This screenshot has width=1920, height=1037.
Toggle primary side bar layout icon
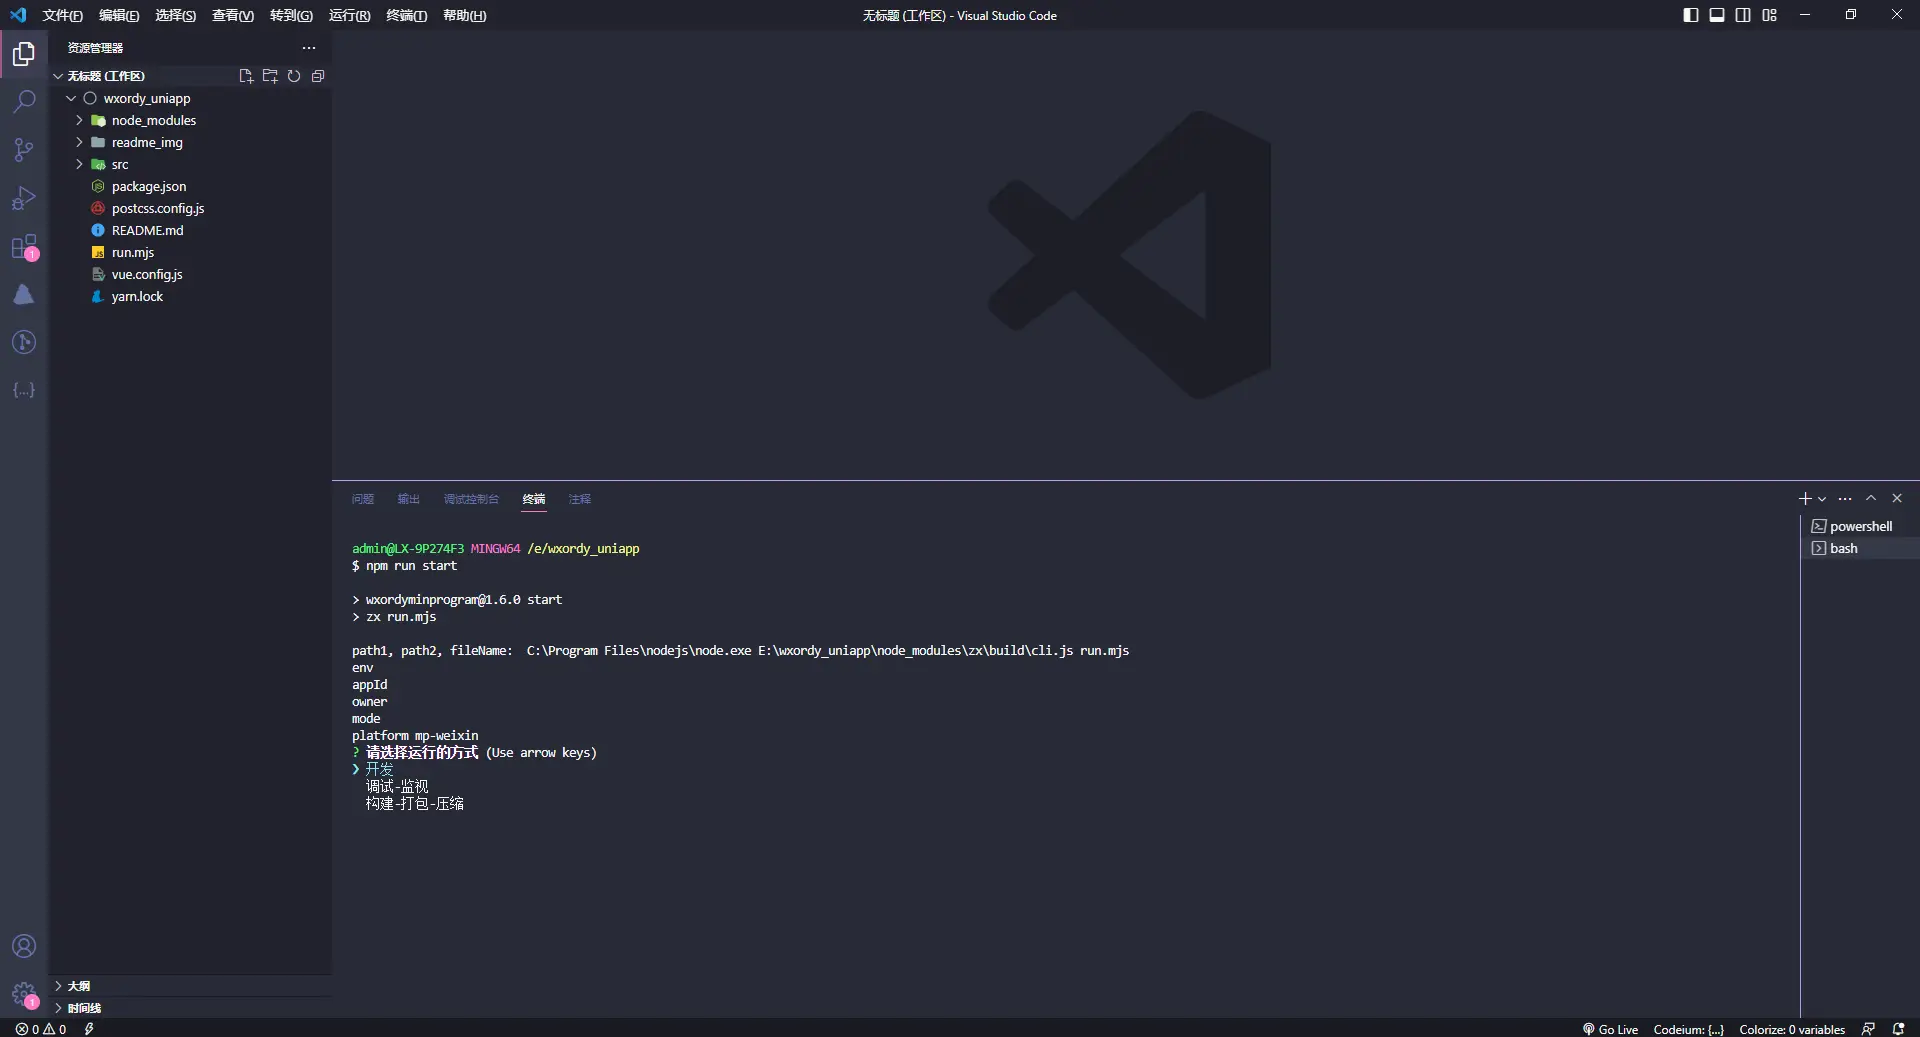pyautogui.click(x=1691, y=15)
